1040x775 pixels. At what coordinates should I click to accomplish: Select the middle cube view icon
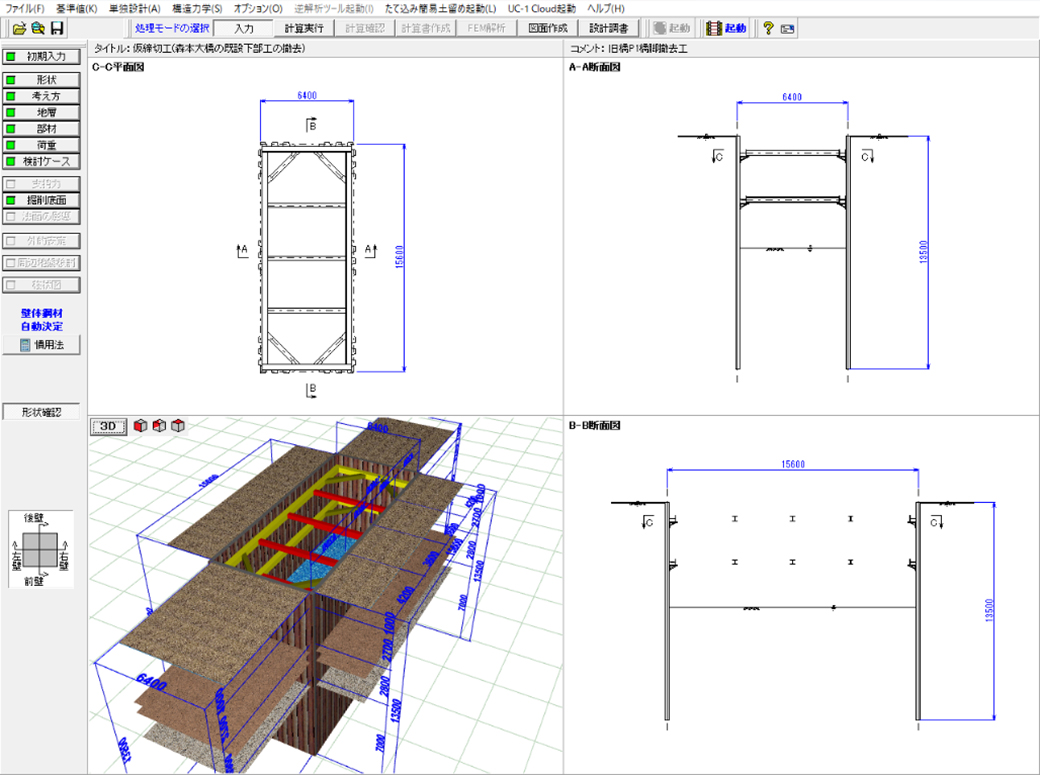click(x=159, y=426)
